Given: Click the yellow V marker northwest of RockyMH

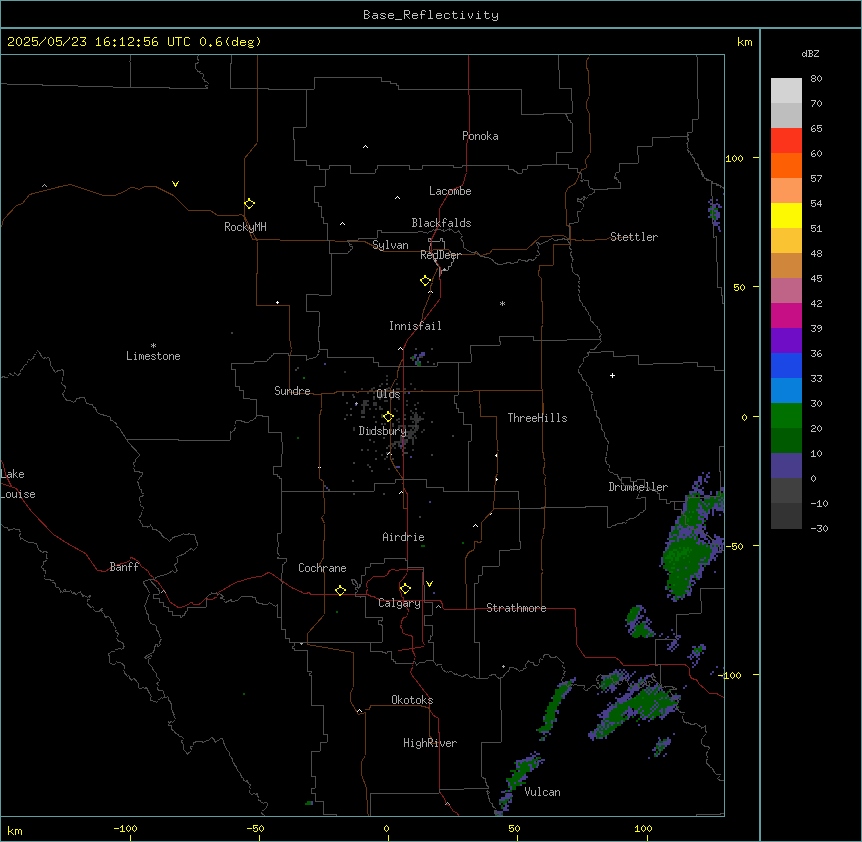Looking at the screenshot, I should click(x=175, y=184).
